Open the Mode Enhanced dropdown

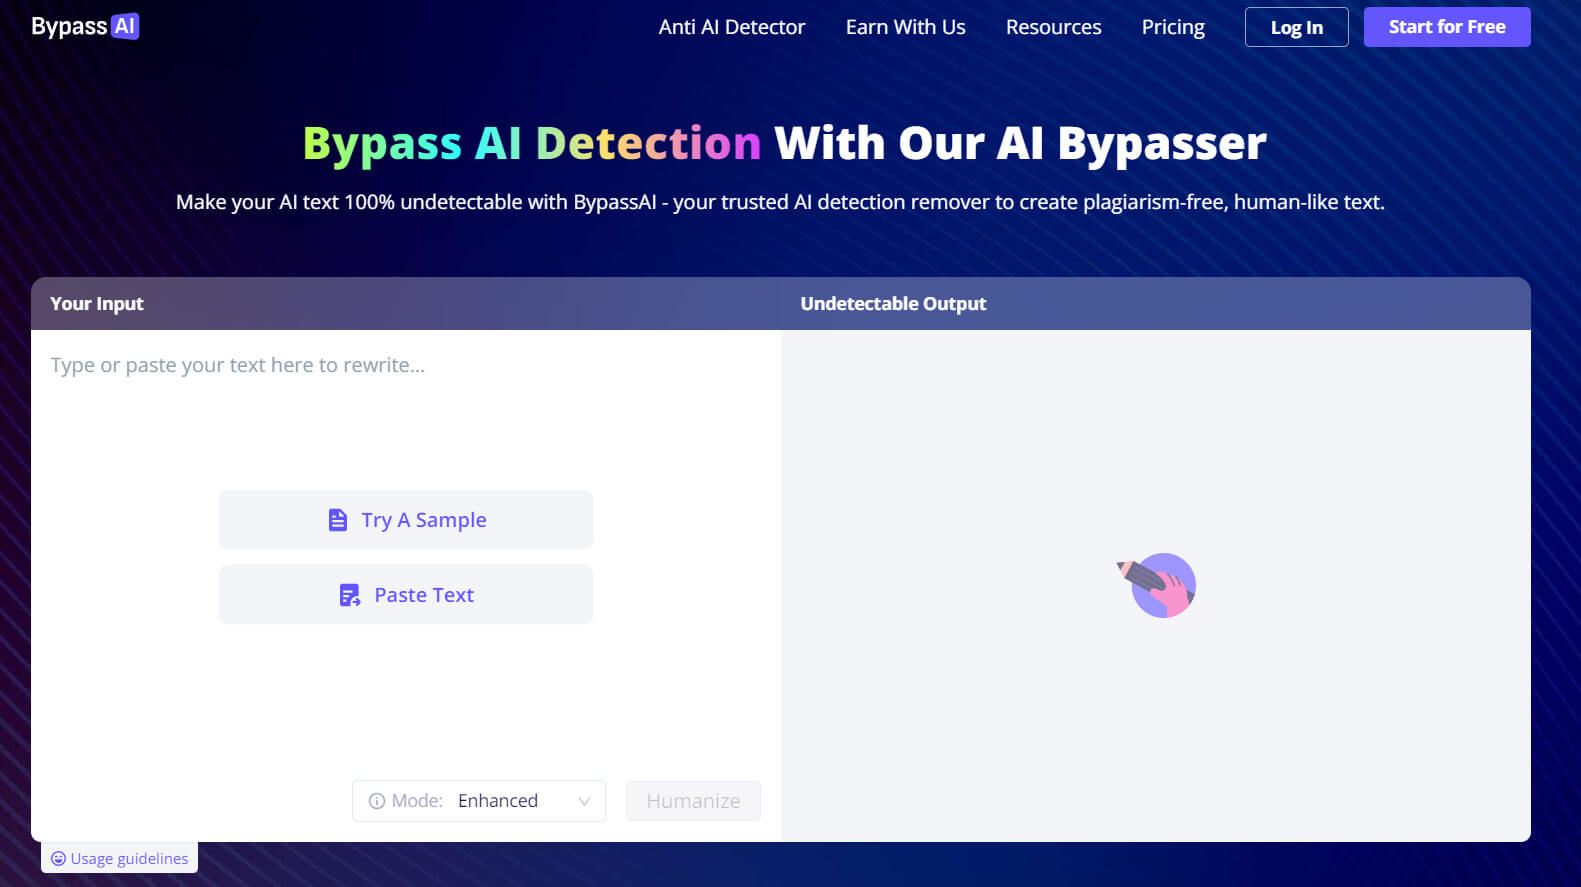[478, 801]
